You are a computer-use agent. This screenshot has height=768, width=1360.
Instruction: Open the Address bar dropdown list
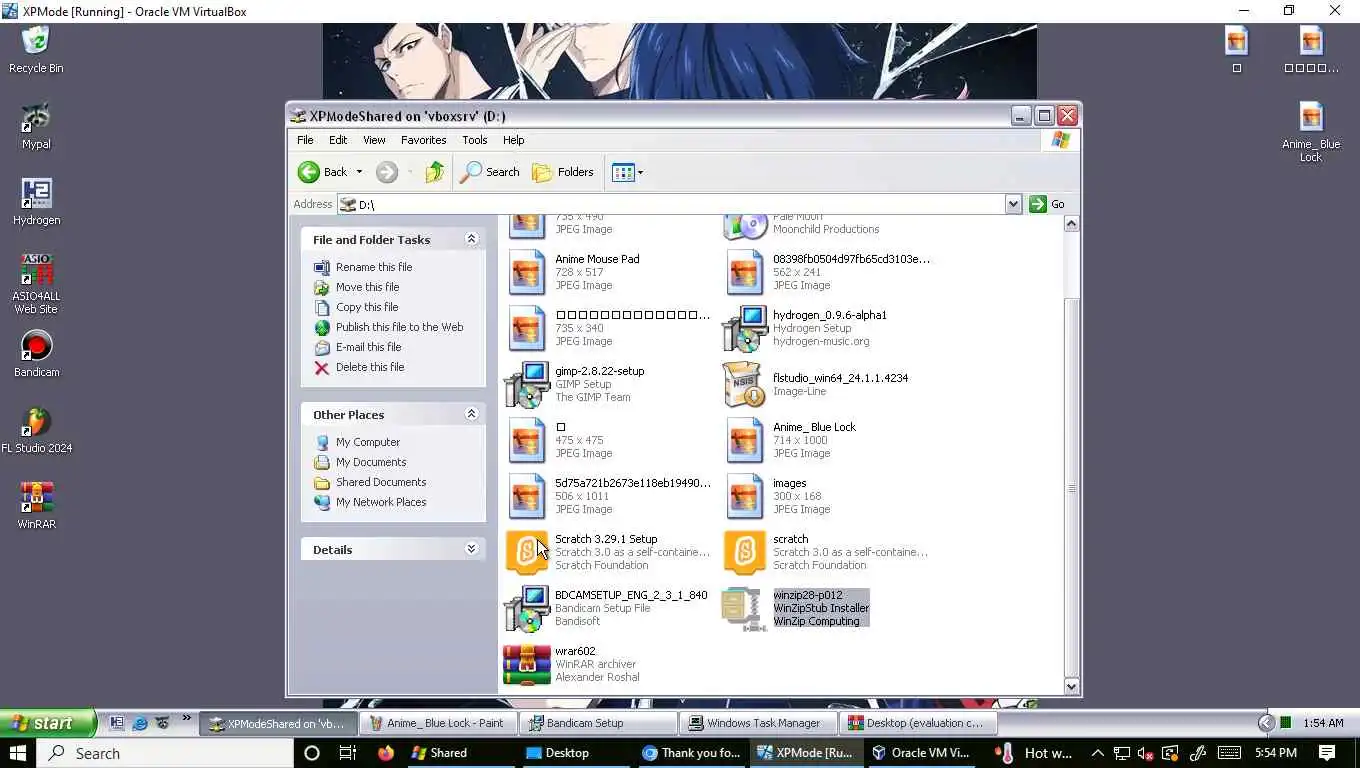1013,204
